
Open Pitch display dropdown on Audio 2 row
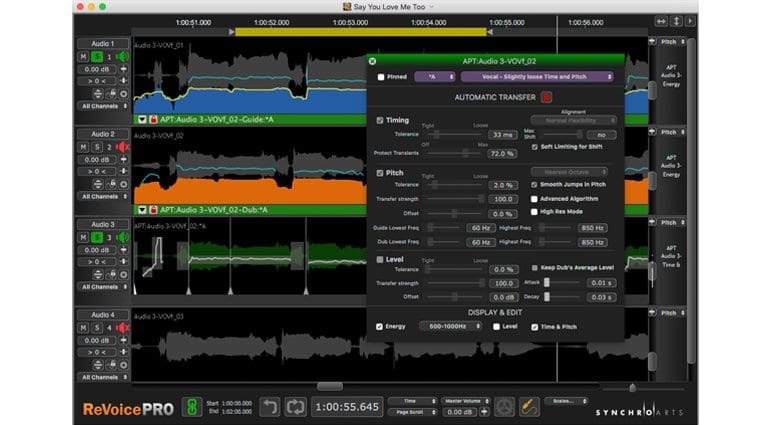672,132
